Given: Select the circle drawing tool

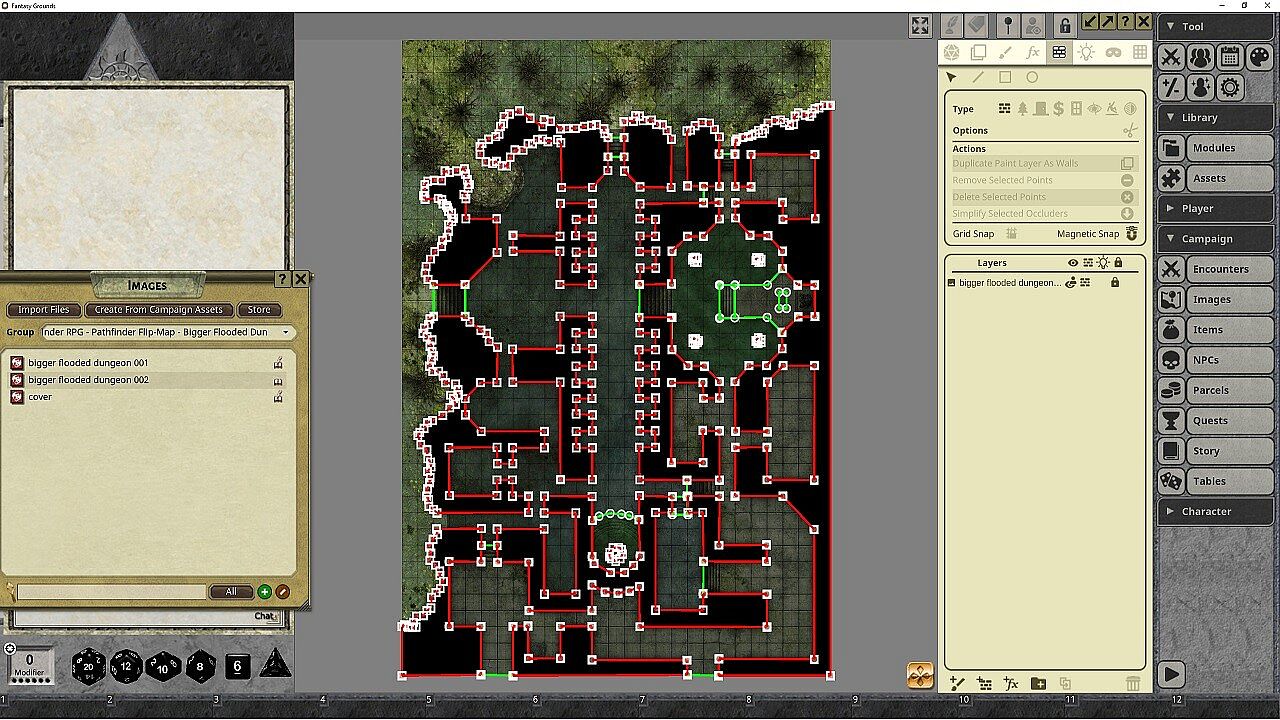Looking at the screenshot, I should [1032, 77].
